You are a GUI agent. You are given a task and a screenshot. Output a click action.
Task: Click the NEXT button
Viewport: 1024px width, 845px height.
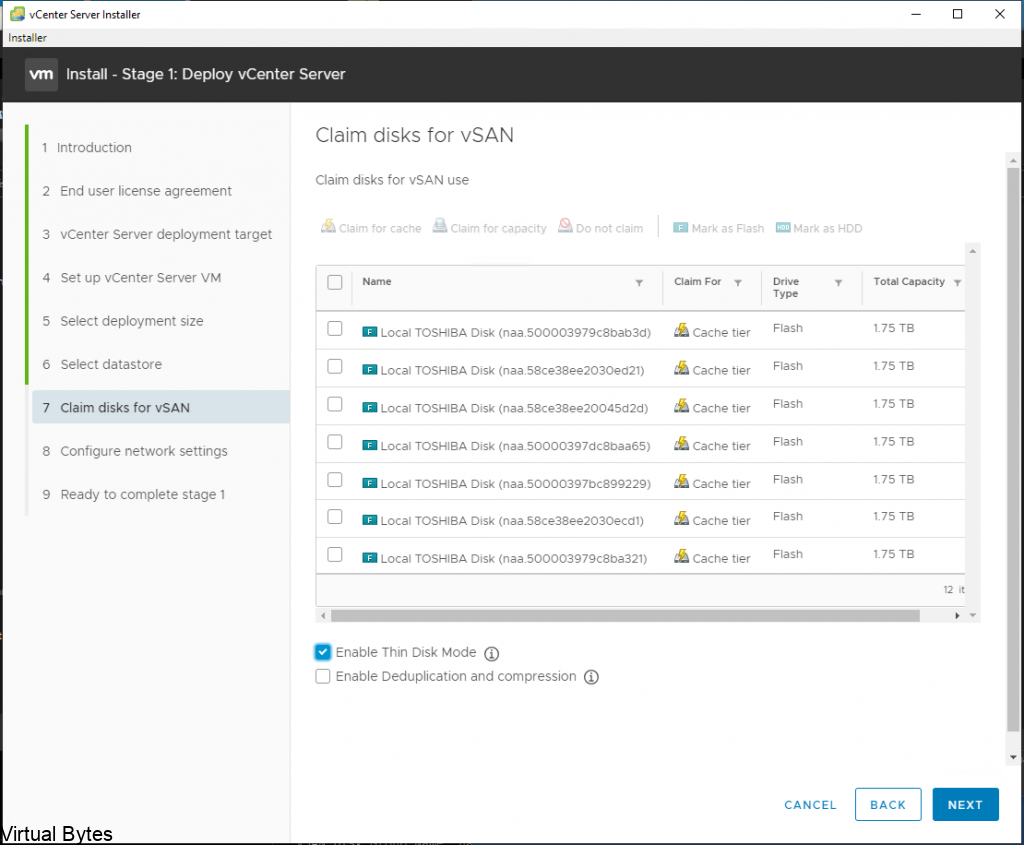[965, 805]
